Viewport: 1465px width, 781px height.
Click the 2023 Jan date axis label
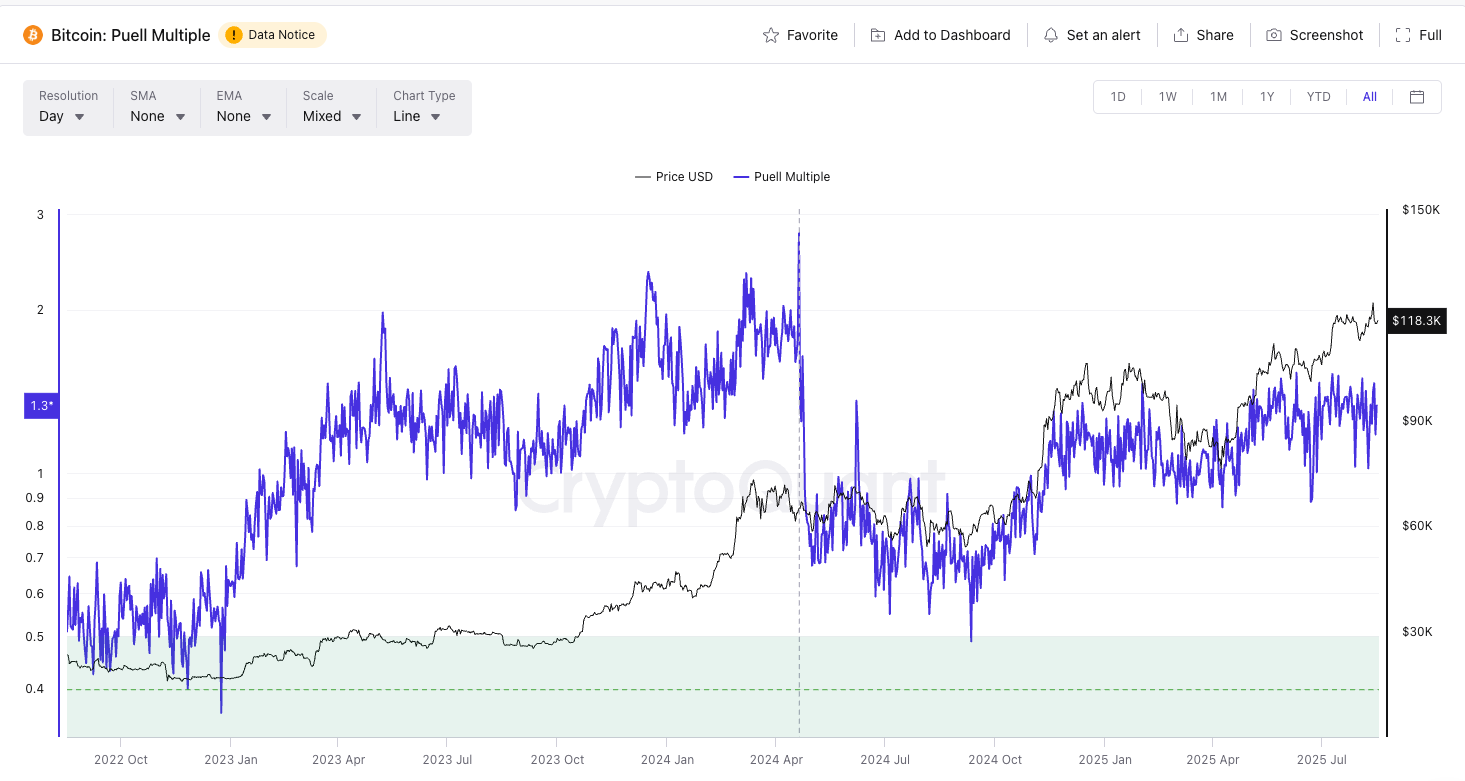pyautogui.click(x=231, y=760)
